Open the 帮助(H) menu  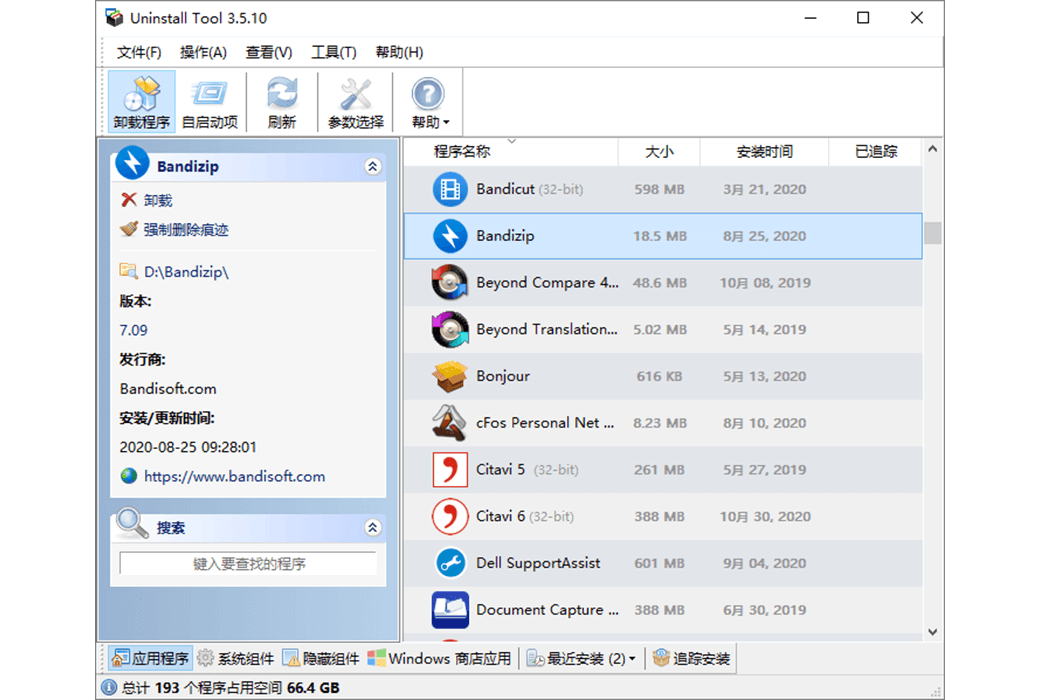pyautogui.click(x=399, y=52)
